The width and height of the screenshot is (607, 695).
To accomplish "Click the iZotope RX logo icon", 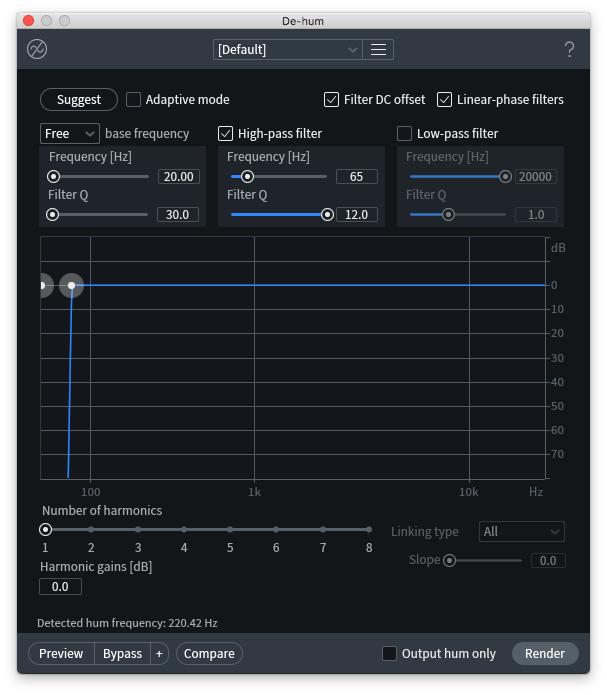I will point(37,50).
